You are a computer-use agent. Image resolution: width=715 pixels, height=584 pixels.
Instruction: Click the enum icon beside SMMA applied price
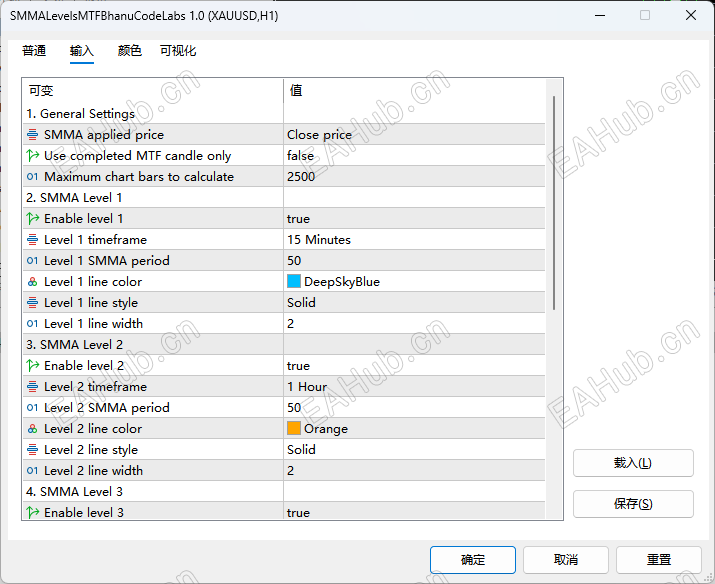[32, 135]
